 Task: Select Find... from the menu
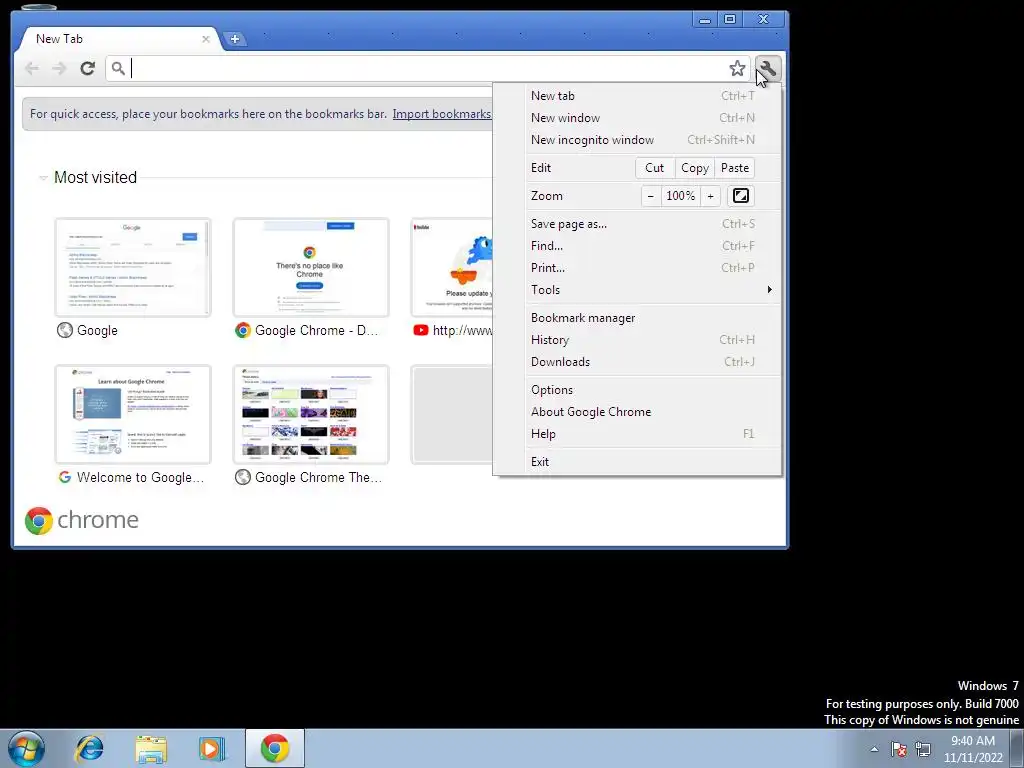coord(653,246)
